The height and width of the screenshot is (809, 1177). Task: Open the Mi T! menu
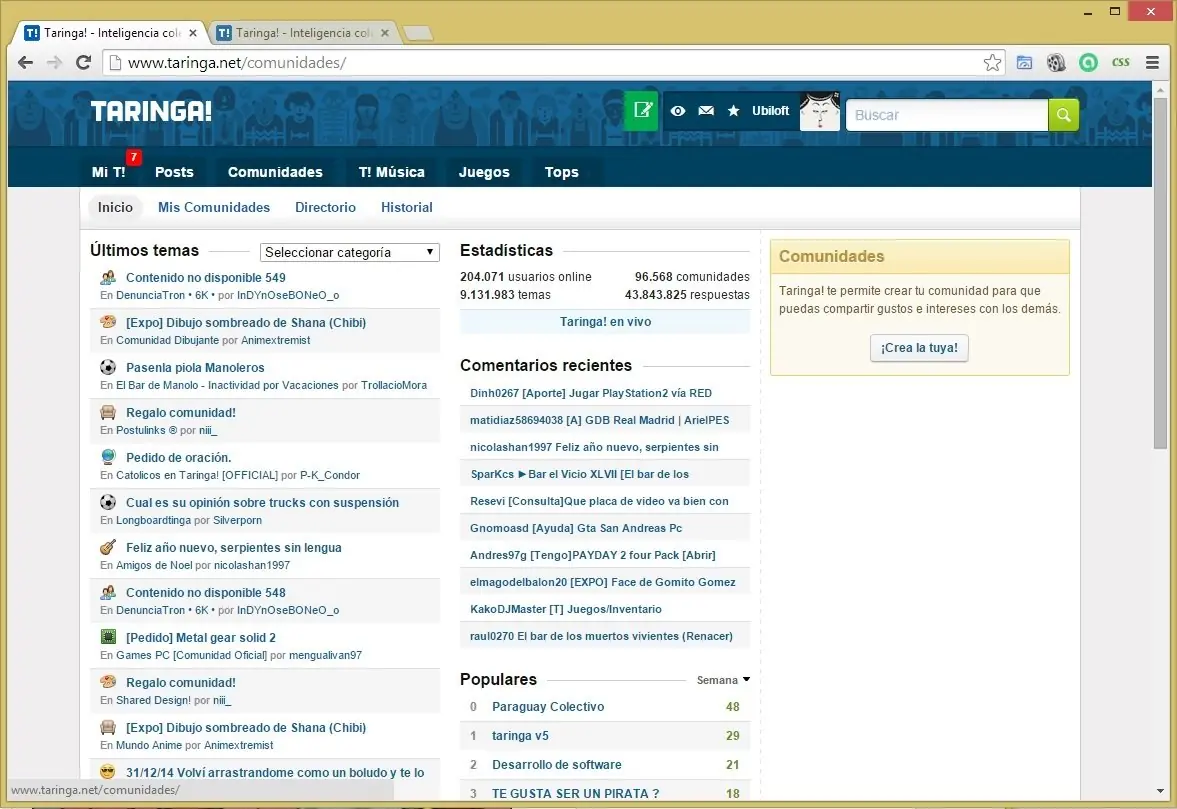[109, 172]
